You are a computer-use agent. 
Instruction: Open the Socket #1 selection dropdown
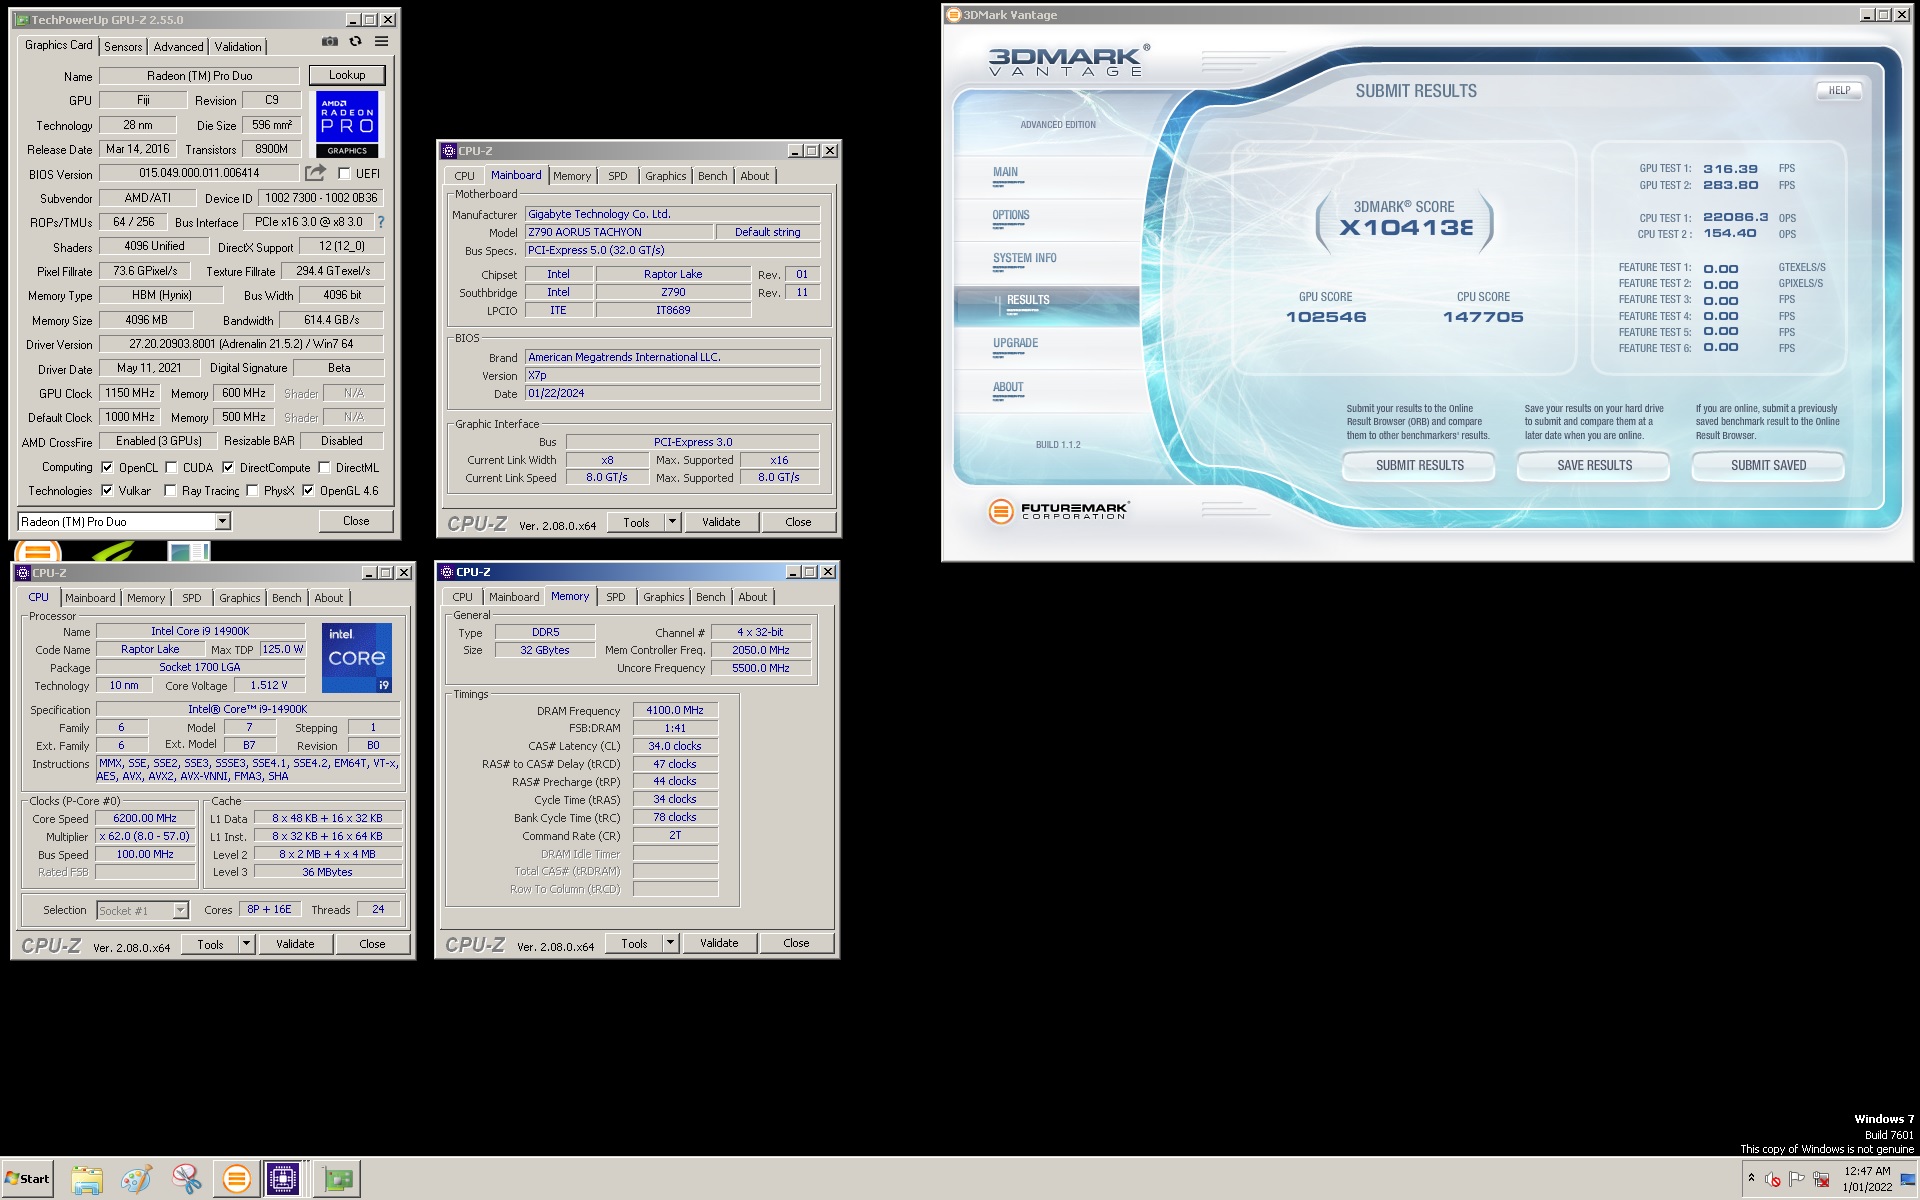click(180, 910)
